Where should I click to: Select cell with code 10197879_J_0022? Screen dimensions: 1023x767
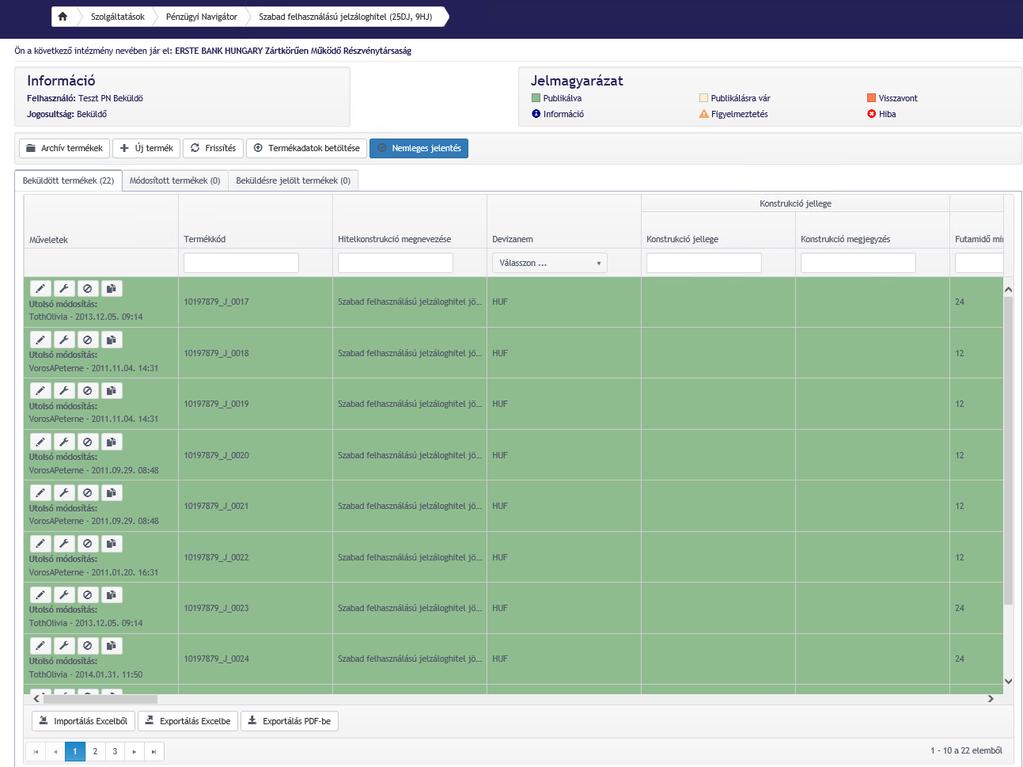255,558
